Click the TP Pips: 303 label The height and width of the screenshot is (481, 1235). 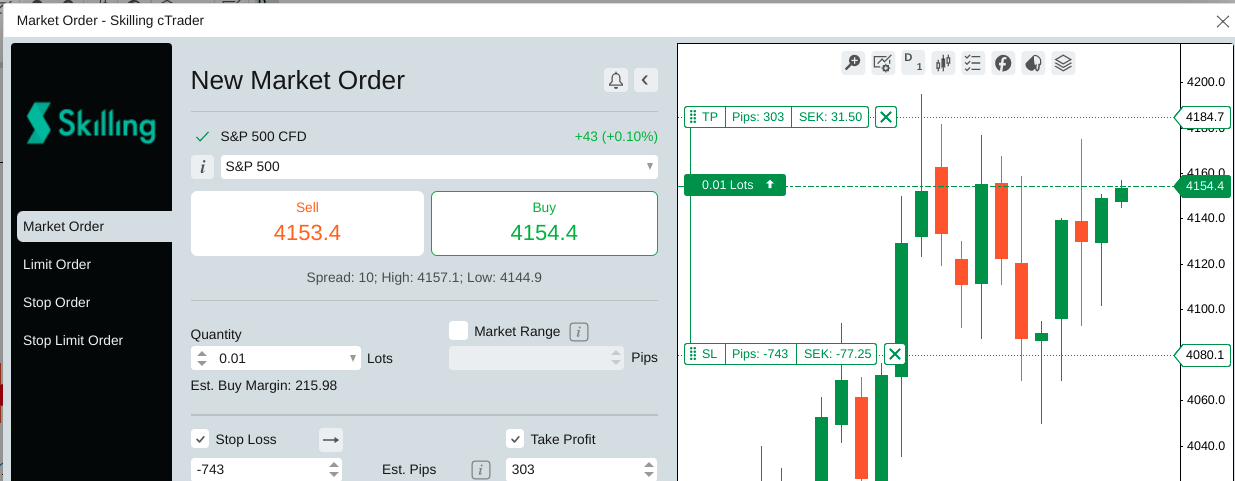tap(758, 117)
